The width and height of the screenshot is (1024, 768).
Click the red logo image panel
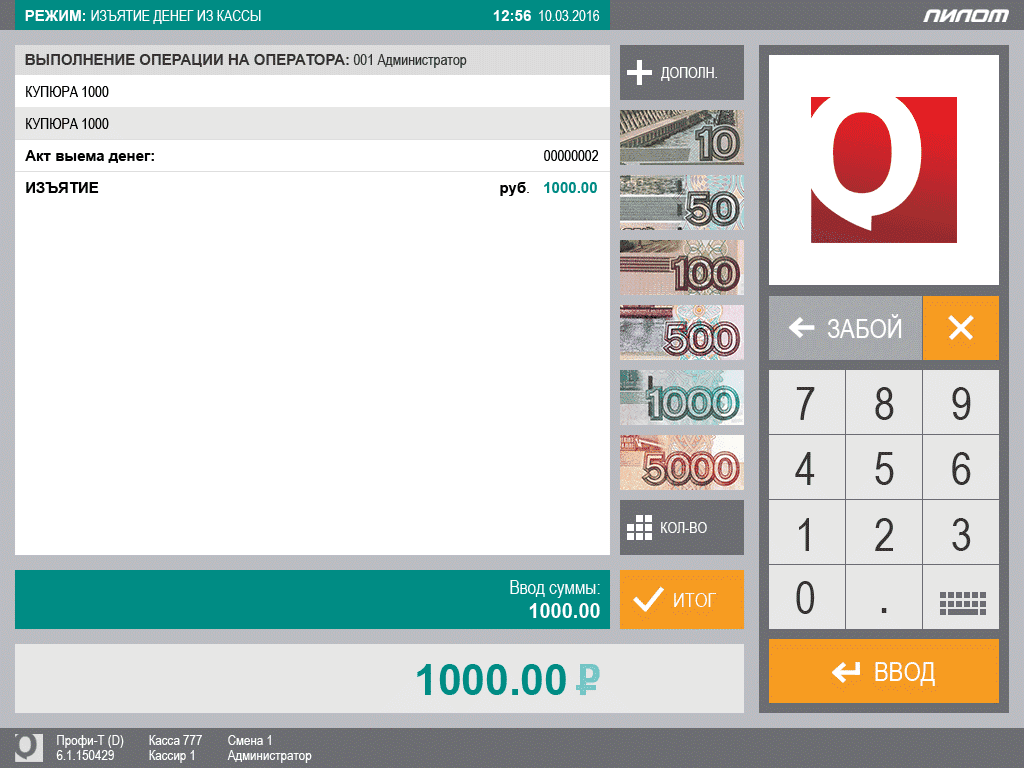tap(884, 170)
